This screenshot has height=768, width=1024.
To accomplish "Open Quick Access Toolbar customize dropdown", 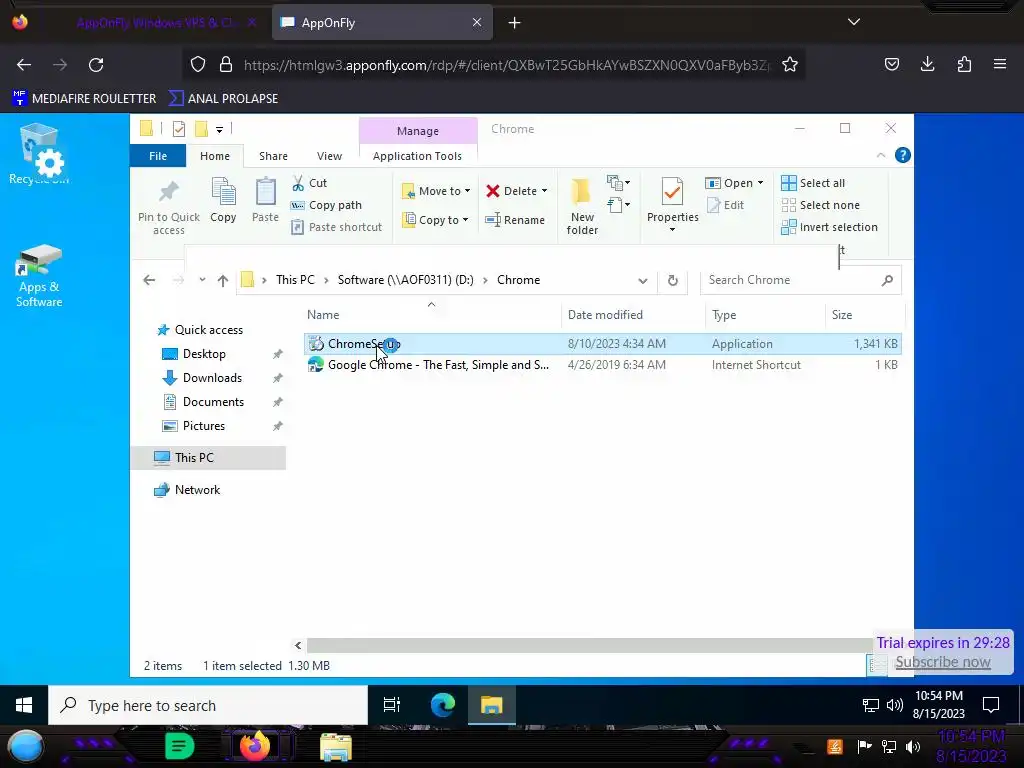I will click(x=219, y=129).
